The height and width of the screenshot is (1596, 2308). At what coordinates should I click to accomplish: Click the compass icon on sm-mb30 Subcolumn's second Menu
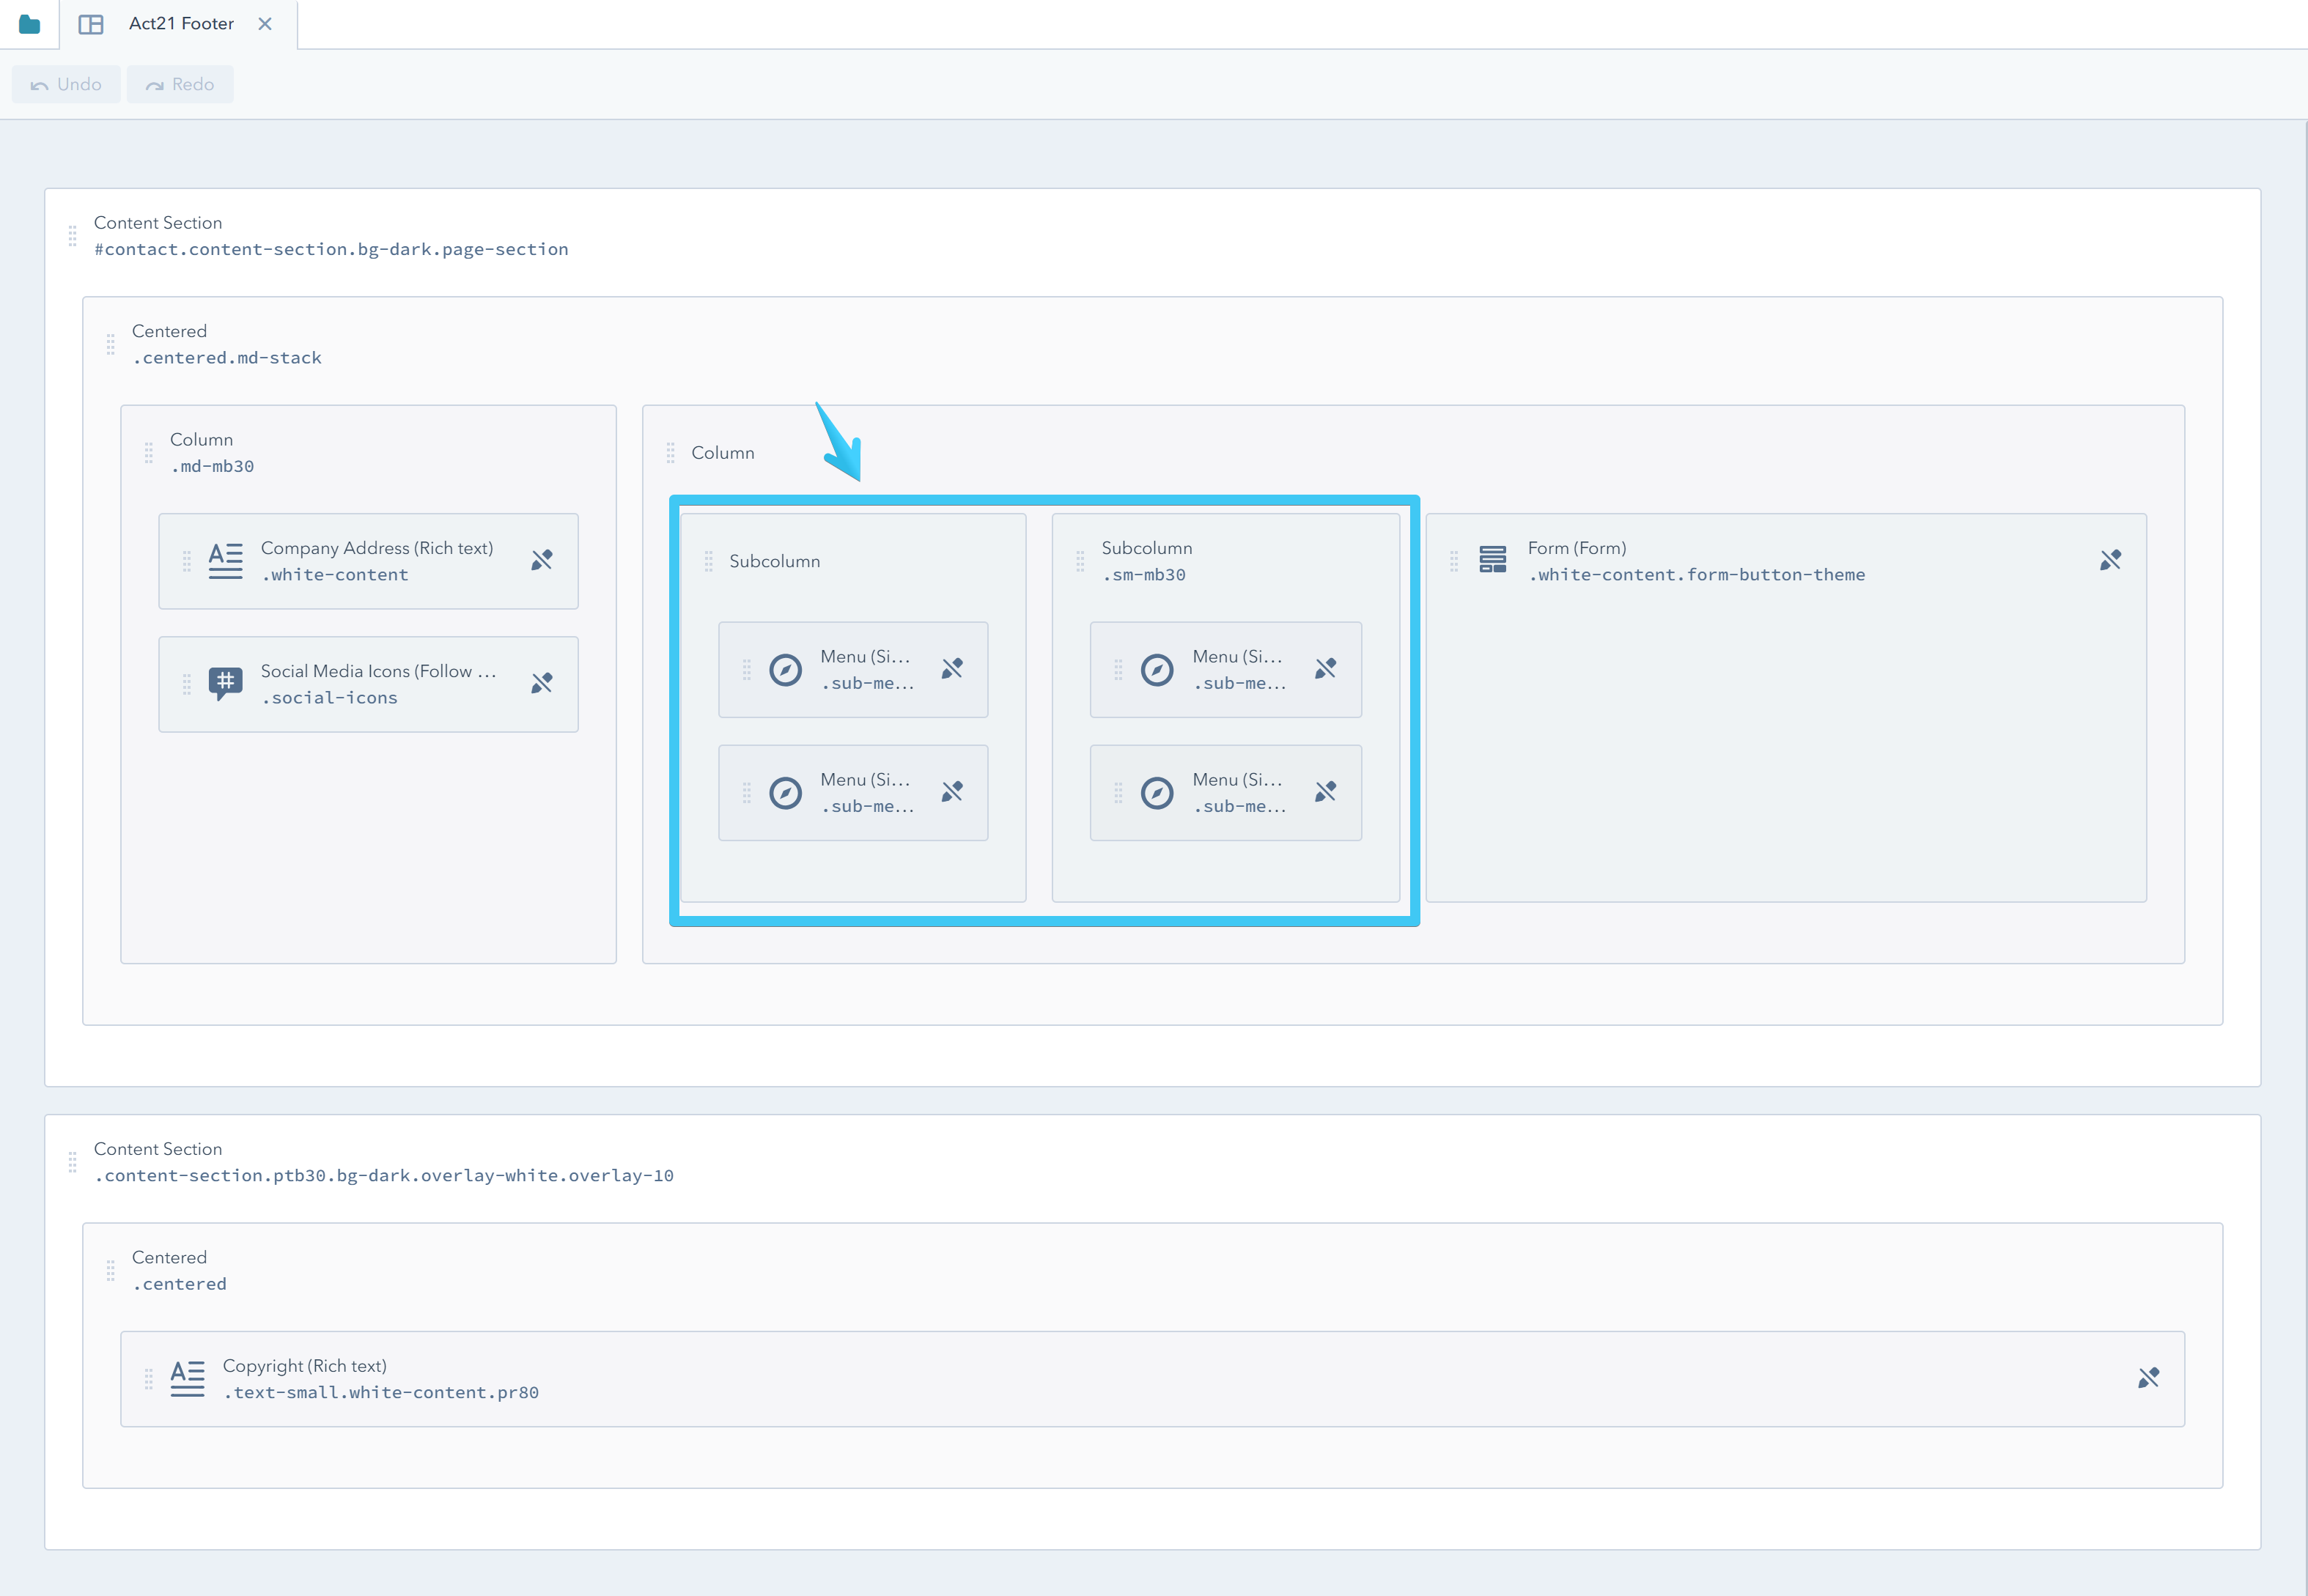click(1159, 793)
